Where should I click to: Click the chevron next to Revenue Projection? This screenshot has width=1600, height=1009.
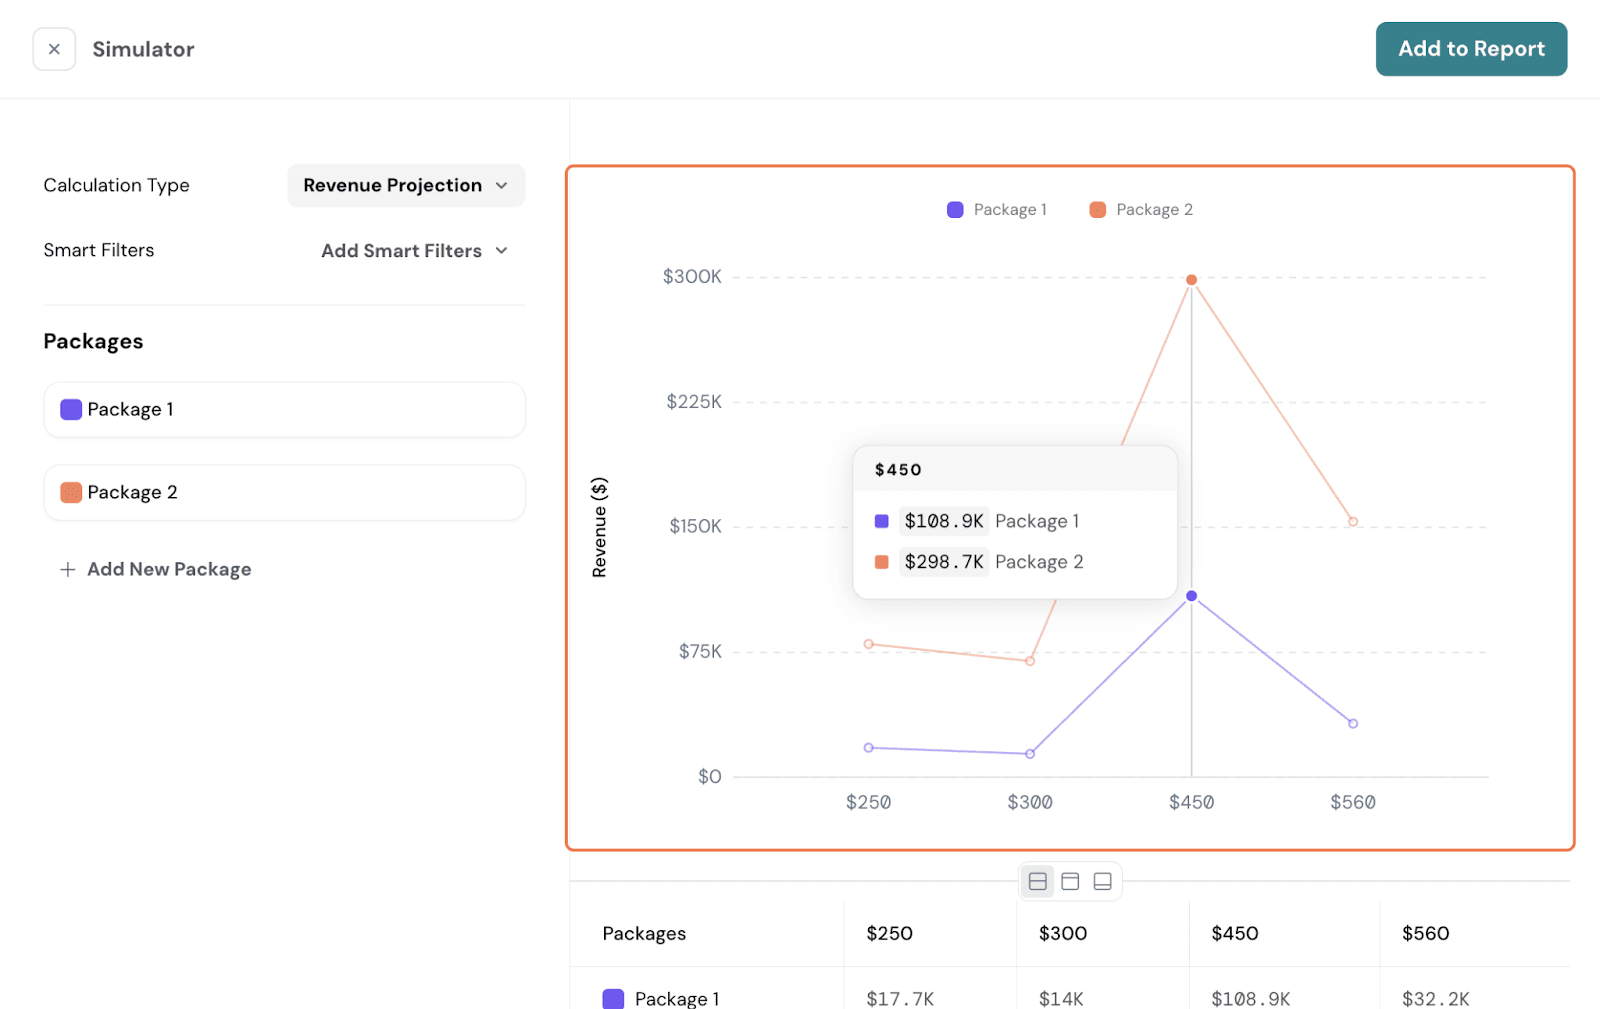tap(502, 186)
